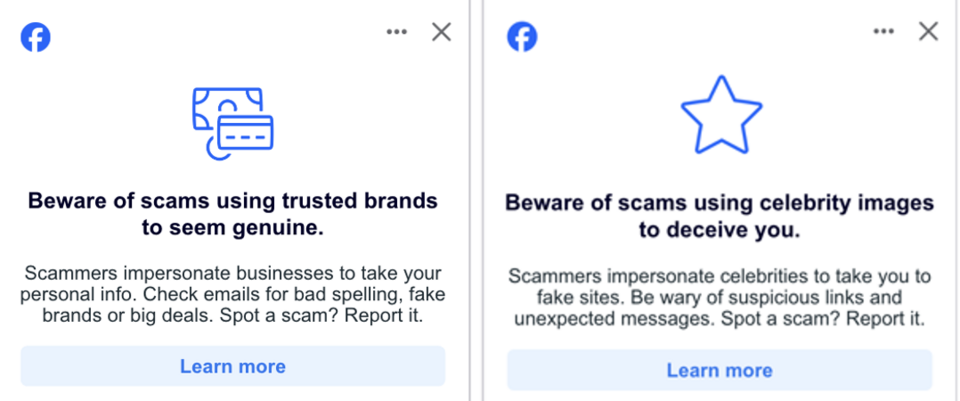The height and width of the screenshot is (401, 960).
Task: Click the Facebook logo on the trusted brands card
Action: pyautogui.click(x=36, y=37)
